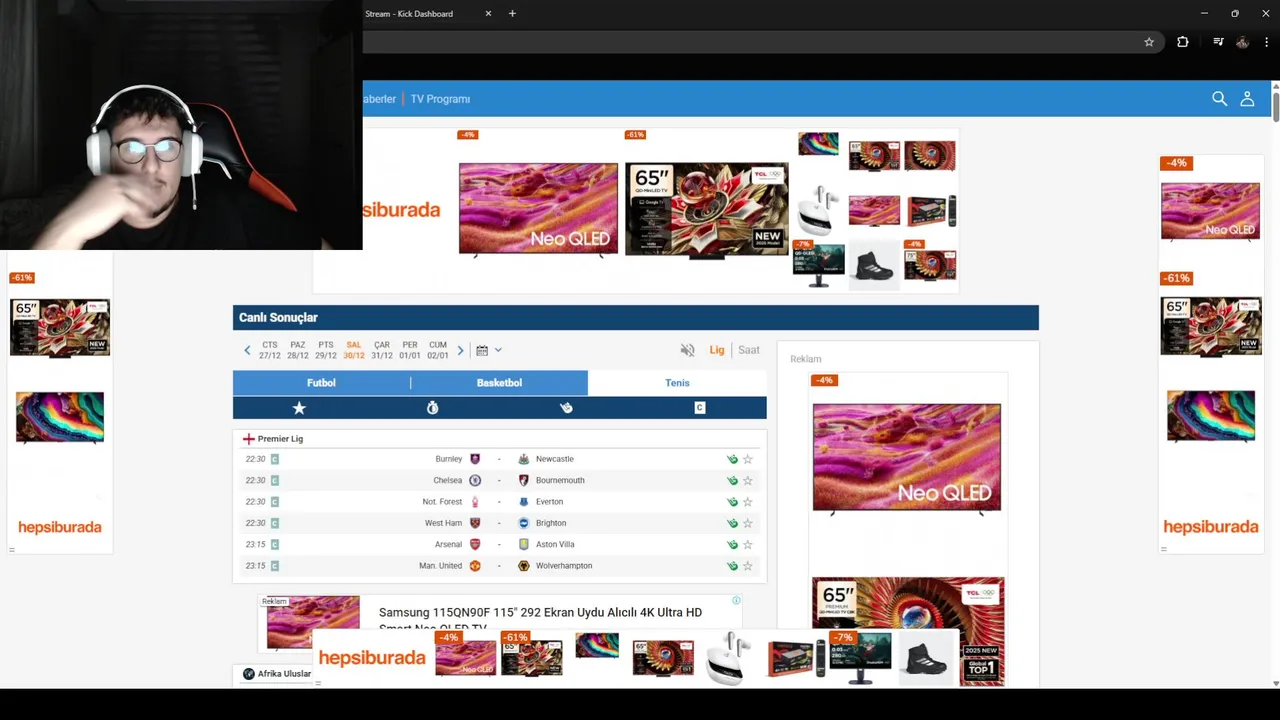Click the green icon on Not. Forest - Everton row

point(732,502)
